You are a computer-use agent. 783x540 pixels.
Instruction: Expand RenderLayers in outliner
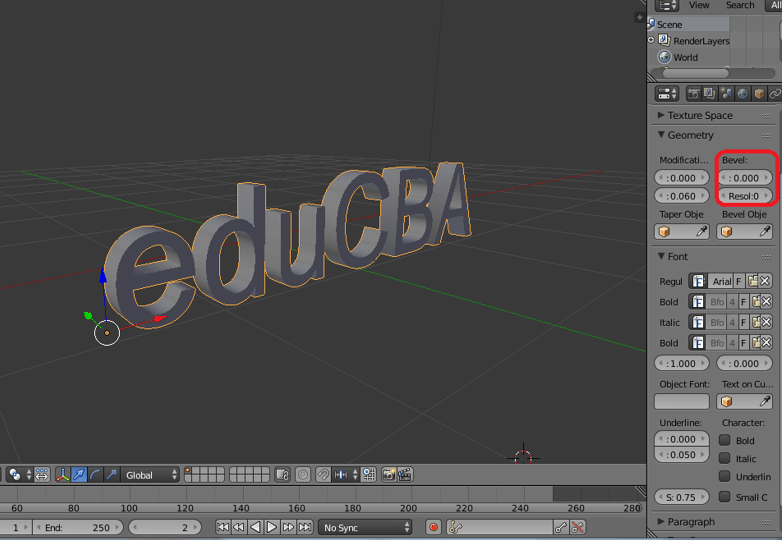click(x=651, y=40)
